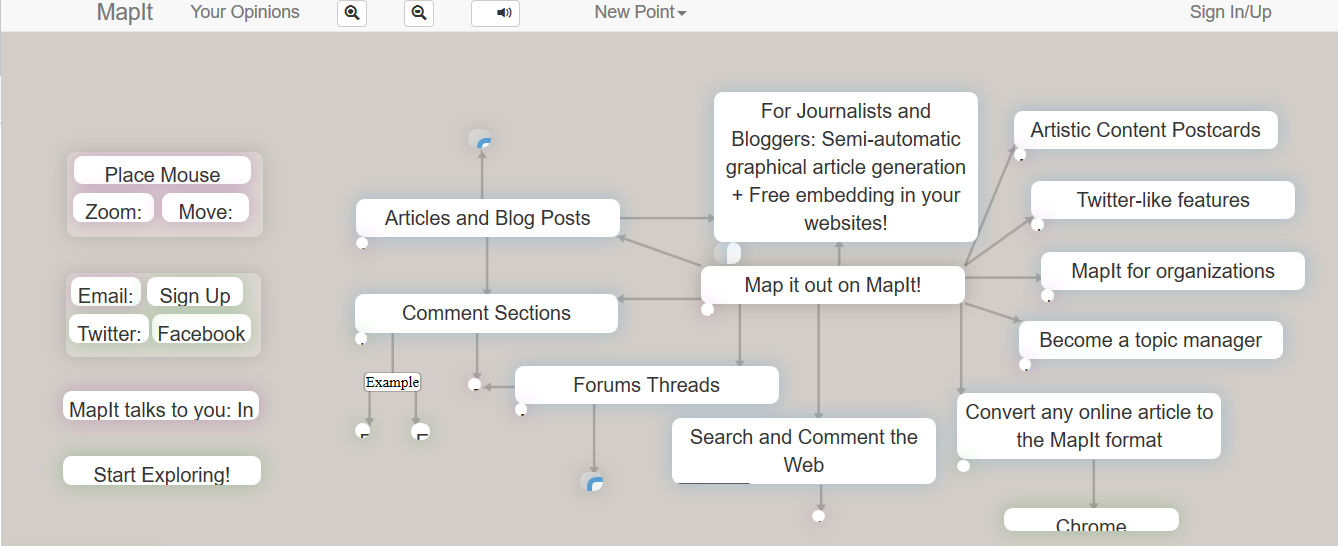Image resolution: width=1338 pixels, height=546 pixels.
Task: Select the Comment Sections node
Action: coord(486,313)
